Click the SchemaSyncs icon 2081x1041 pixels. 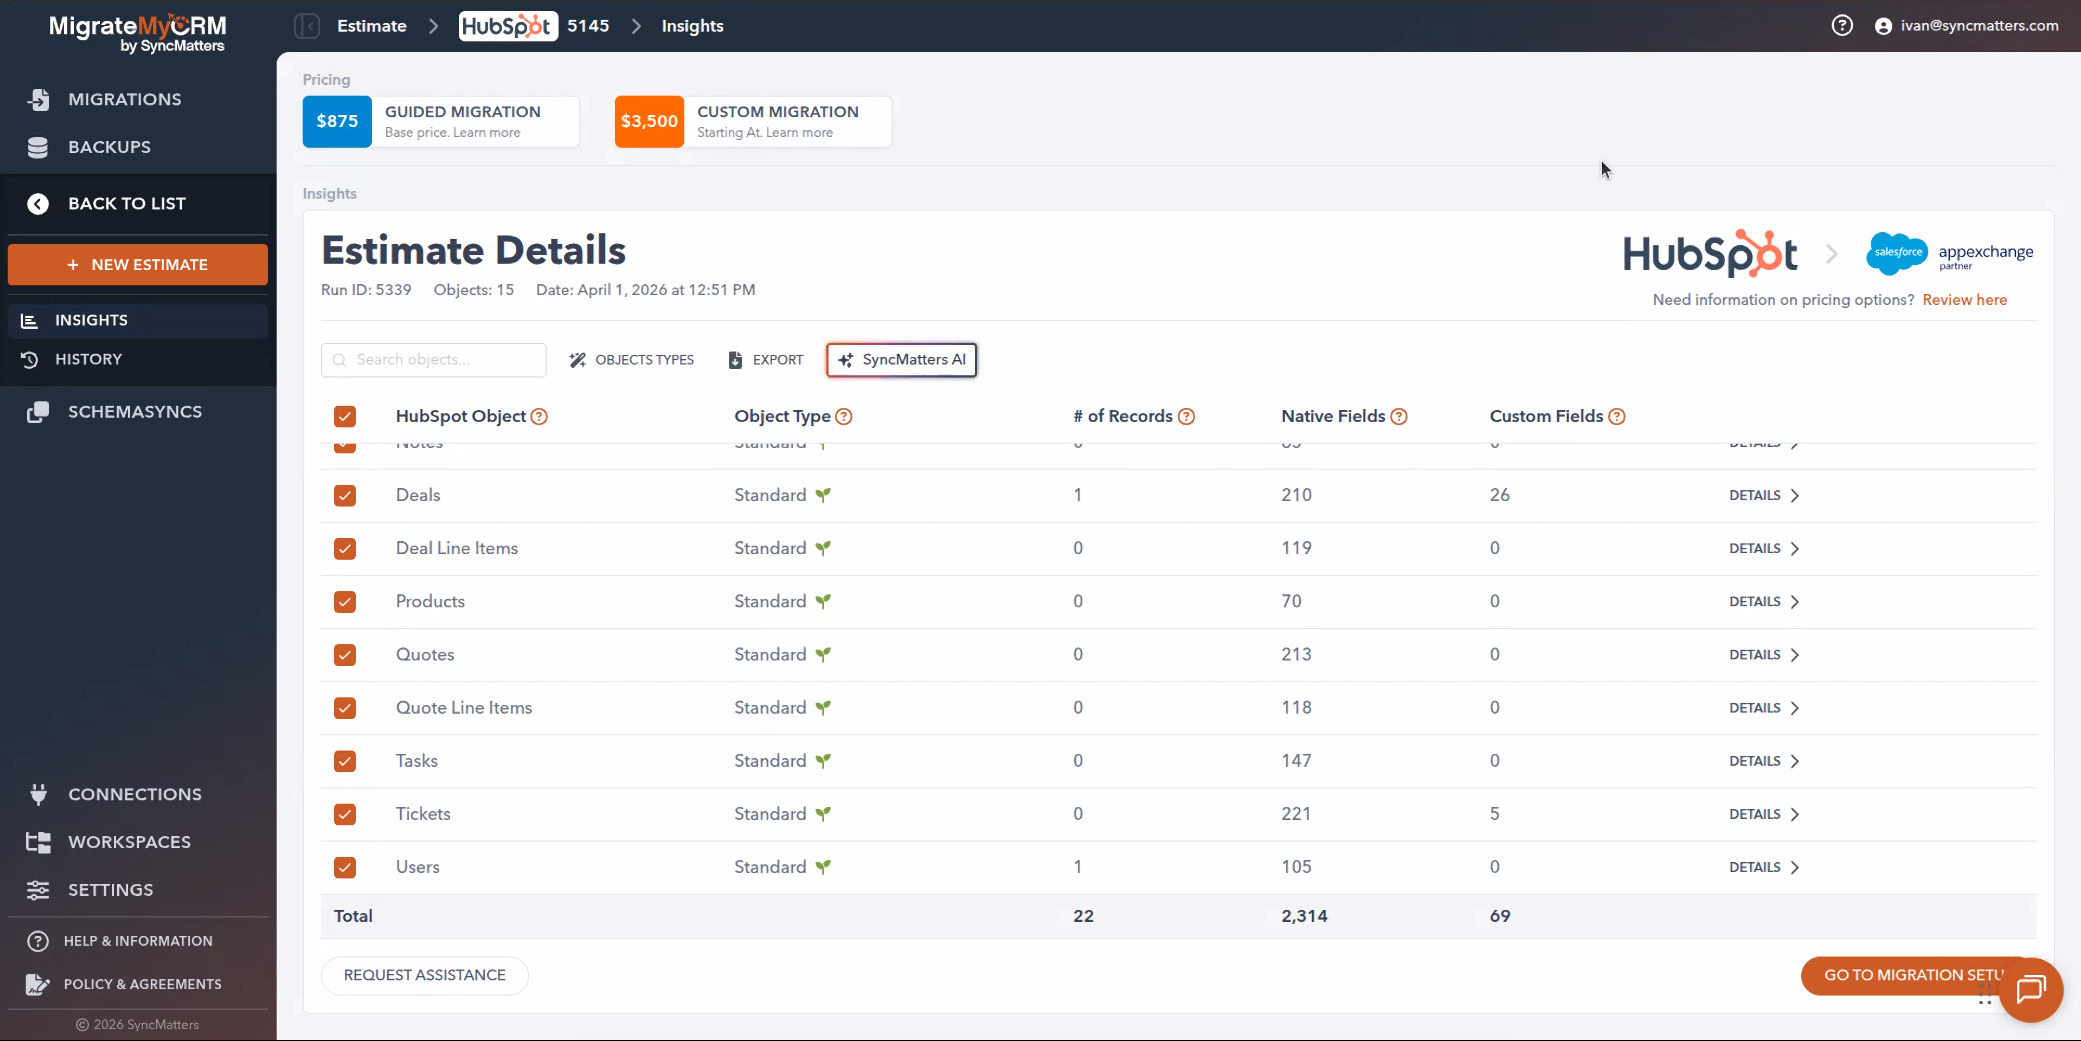click(x=38, y=412)
